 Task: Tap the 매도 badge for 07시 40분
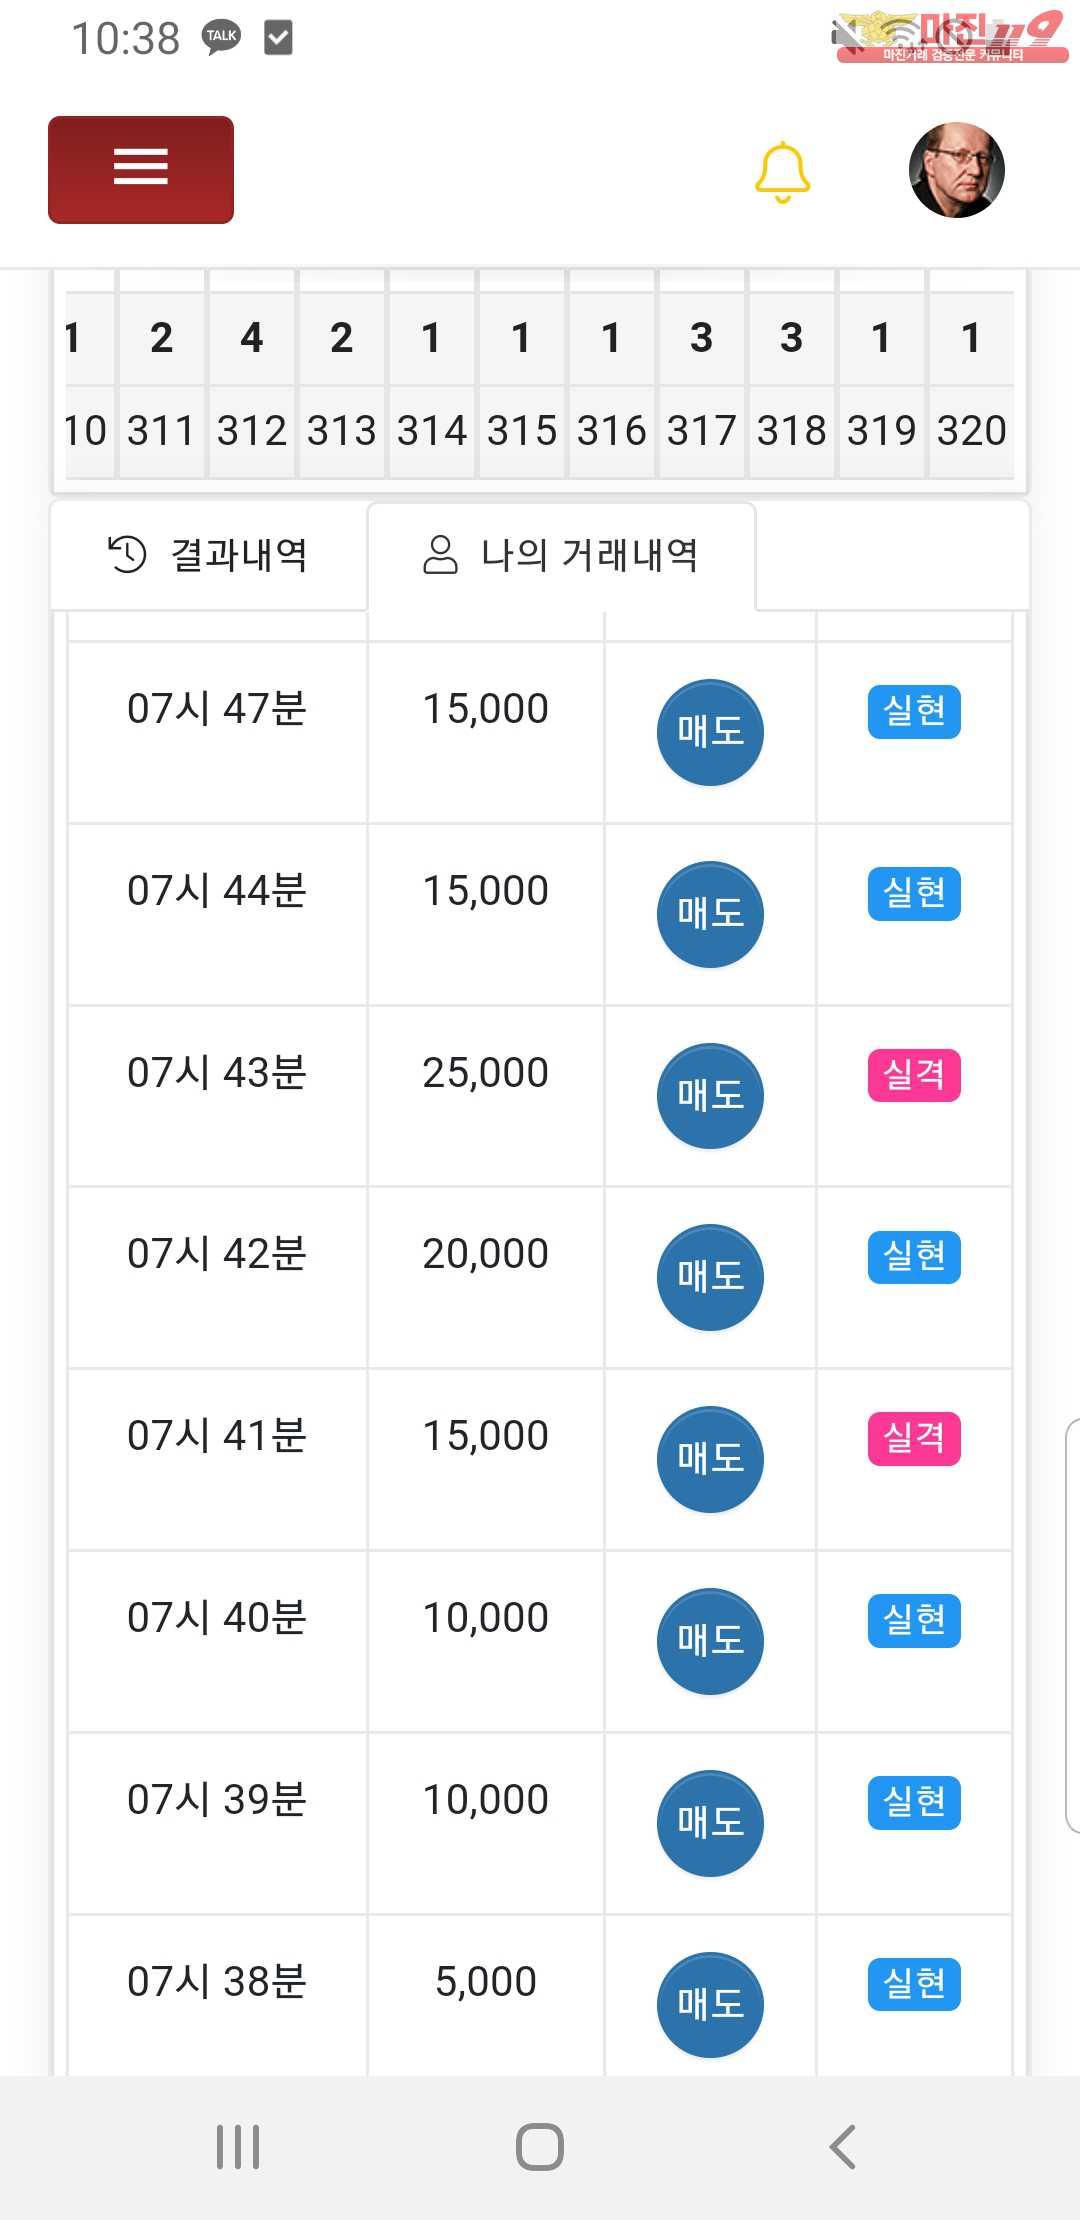[x=710, y=1641]
